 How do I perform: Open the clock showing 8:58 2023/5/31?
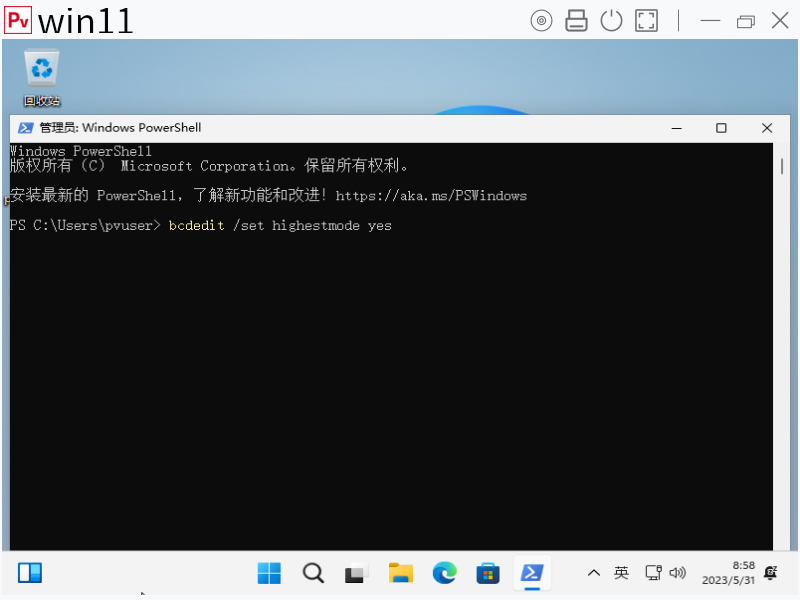coord(728,572)
